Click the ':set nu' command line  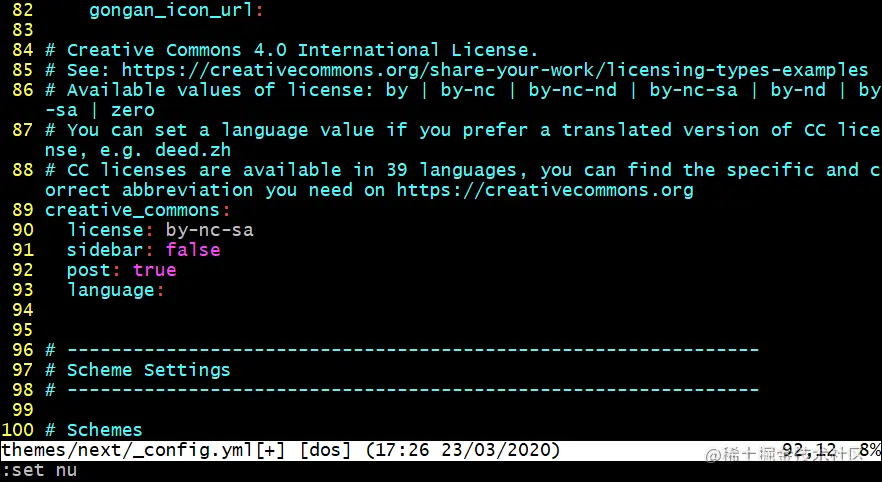[x=39, y=470]
